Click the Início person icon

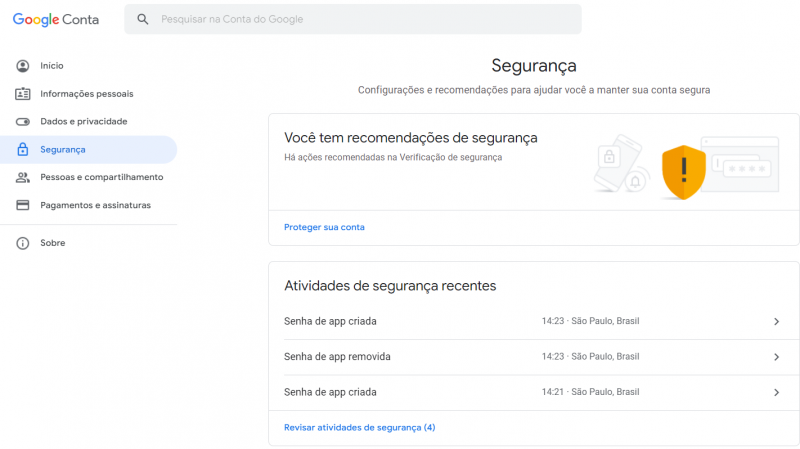pyautogui.click(x=22, y=66)
